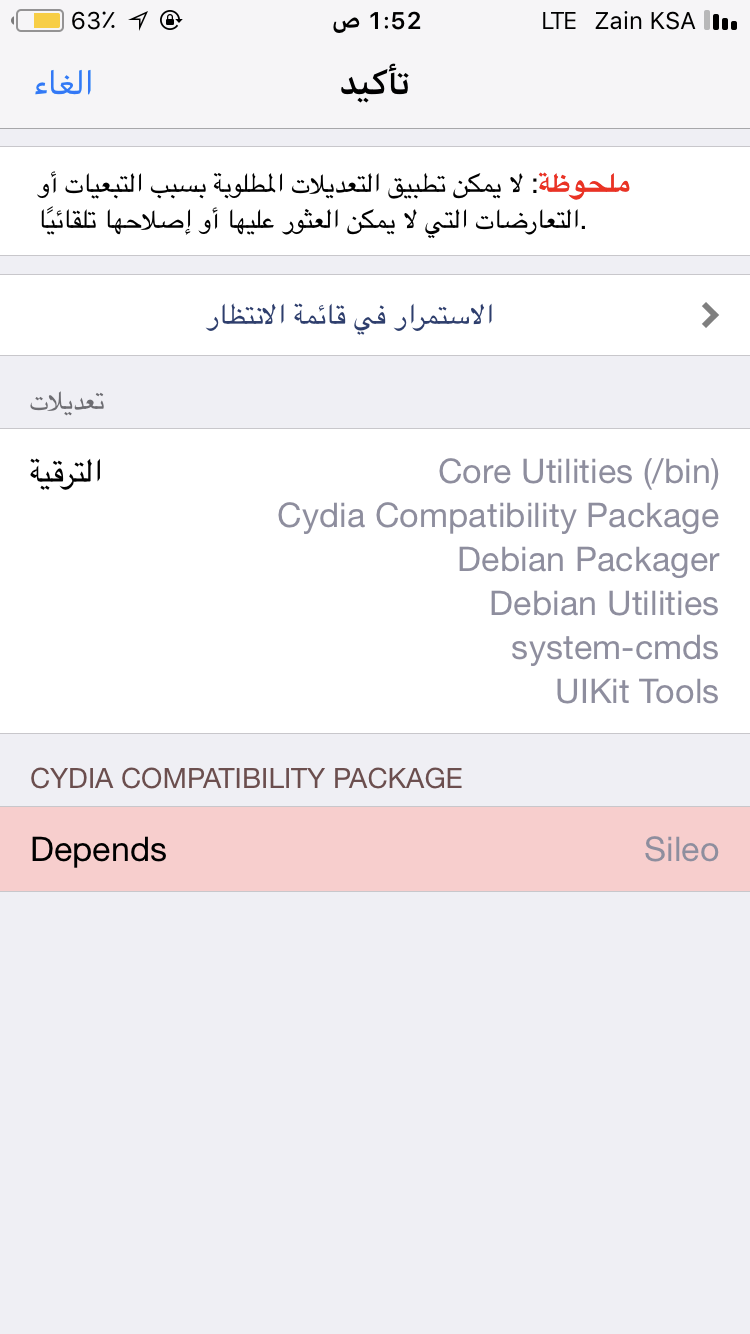Tap the UIKit Tools package entry
Screen dimensions: 750x1334
click(637, 692)
